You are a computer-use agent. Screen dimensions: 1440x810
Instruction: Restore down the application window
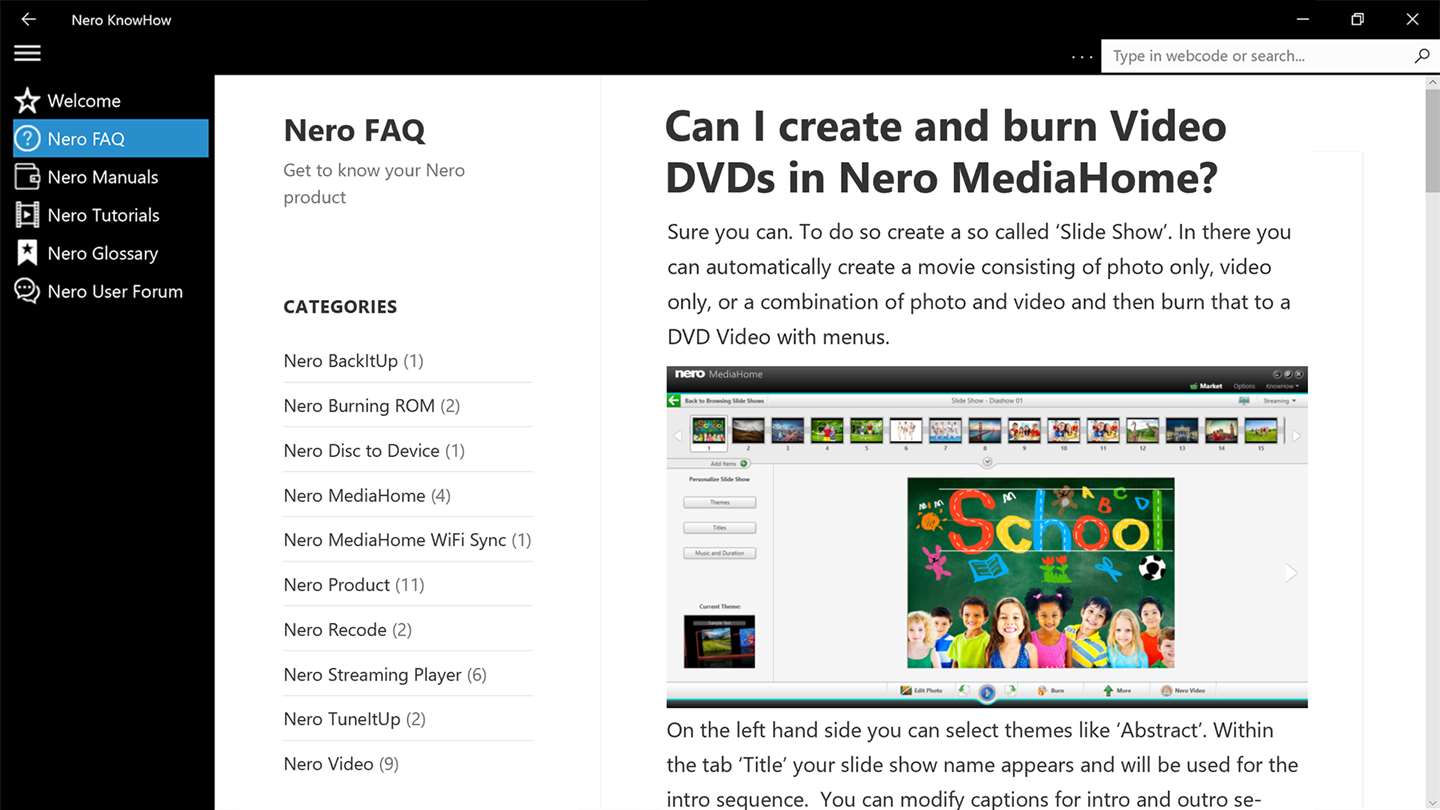pos(1357,19)
